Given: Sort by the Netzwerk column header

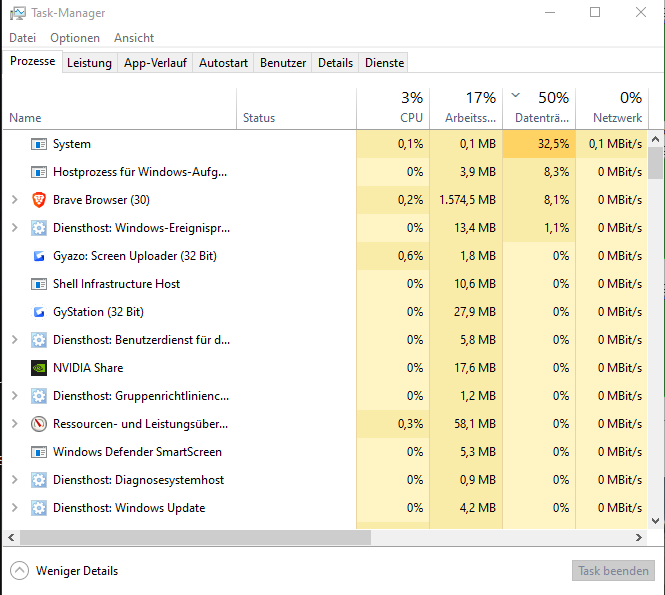Looking at the screenshot, I should coord(612,109).
